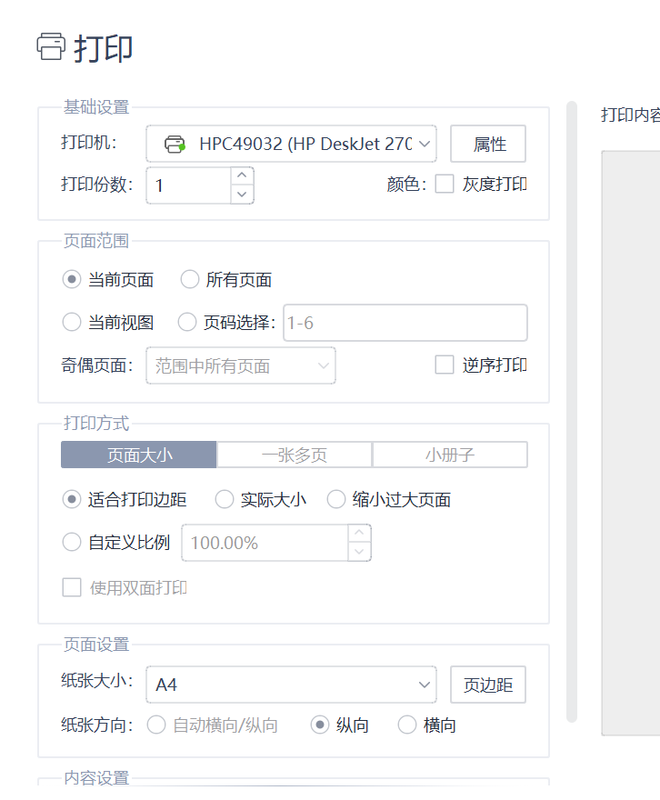Open the 纸张大小 A4 paper size dropdown
This screenshot has height=800, width=660.
coord(291,685)
